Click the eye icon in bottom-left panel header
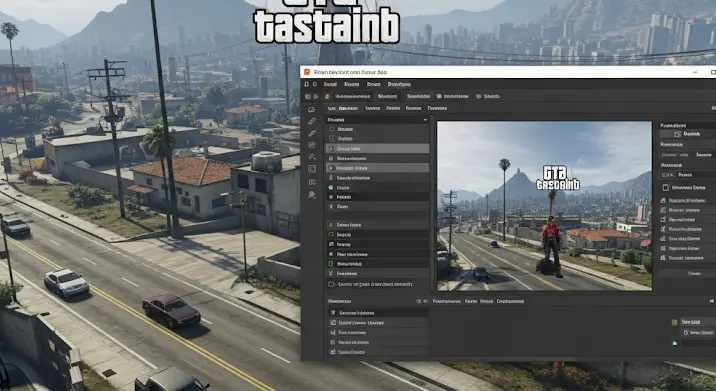This screenshot has width=716, height=391. [x=425, y=301]
